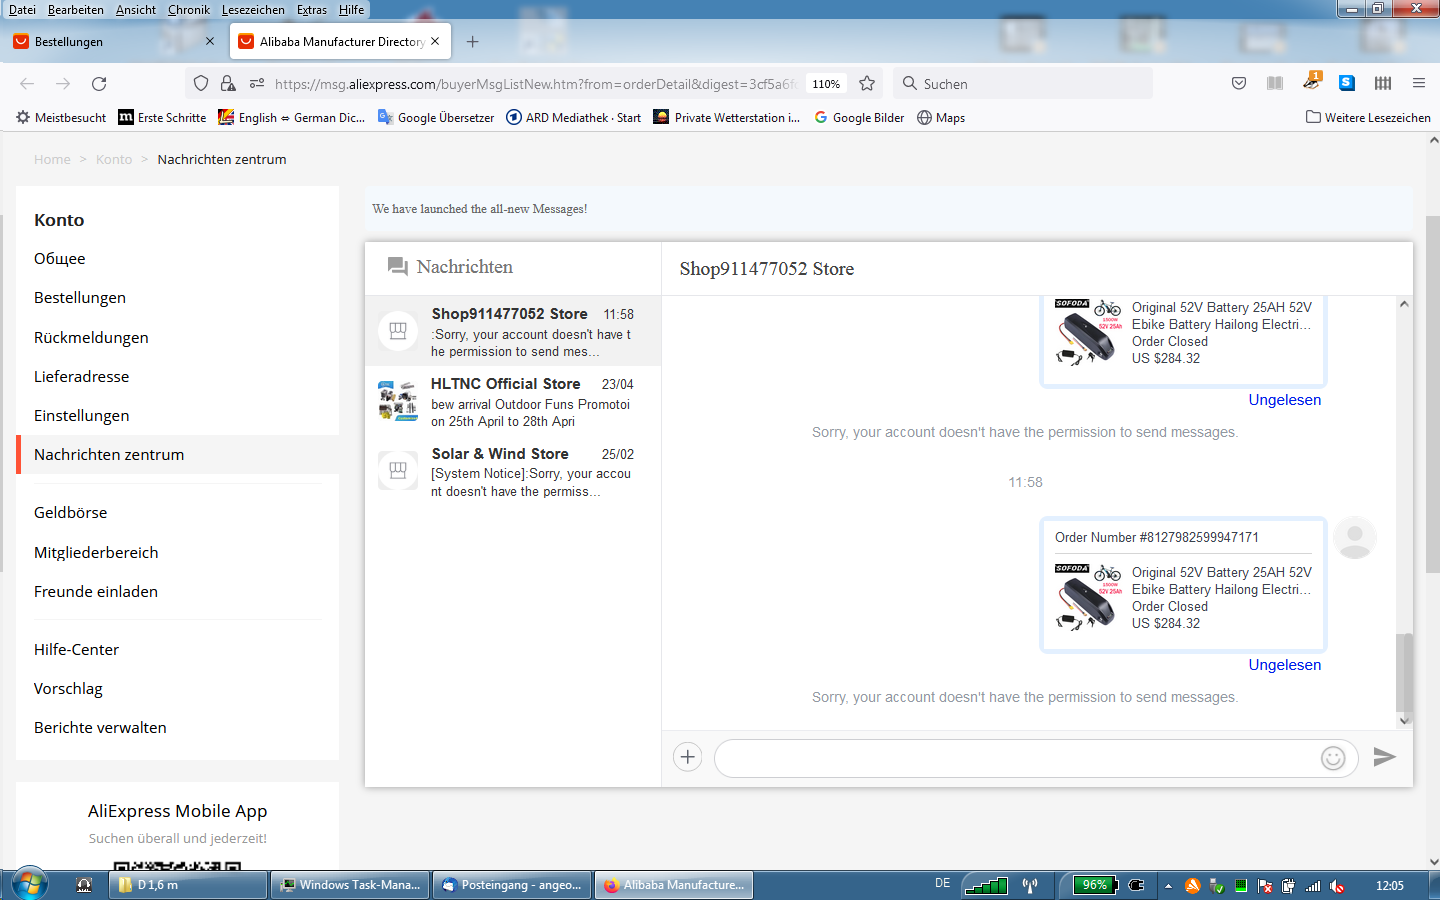Open the Firefox hamburger menu

pyautogui.click(x=1418, y=83)
